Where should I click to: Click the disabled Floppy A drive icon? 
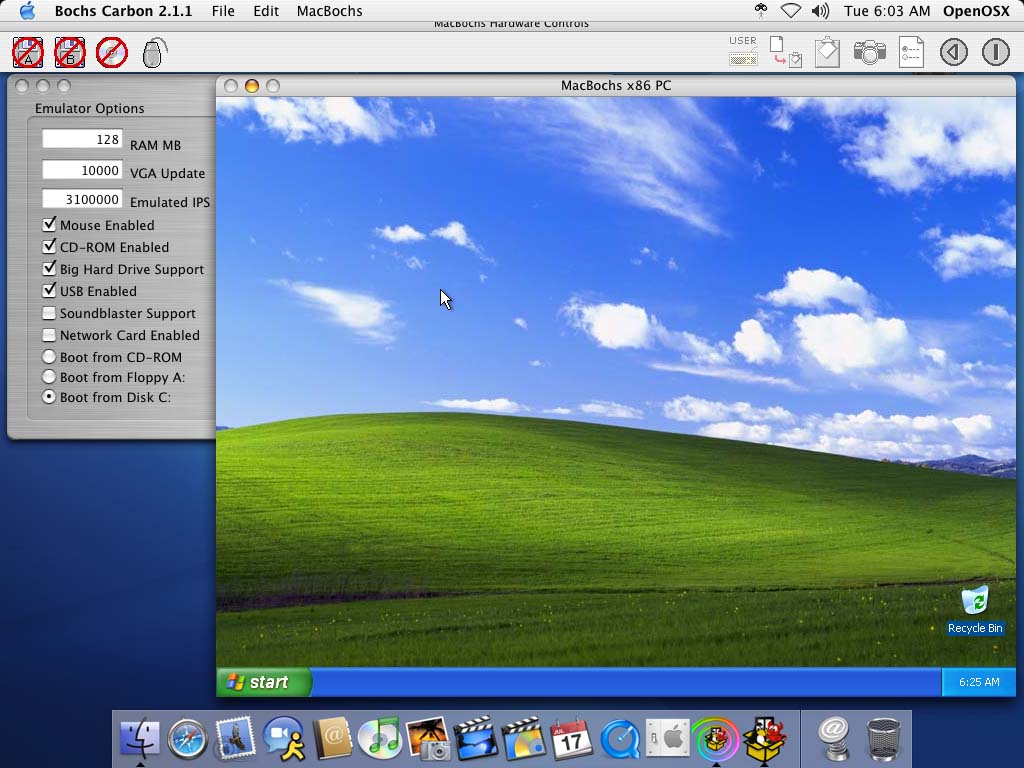[28, 52]
